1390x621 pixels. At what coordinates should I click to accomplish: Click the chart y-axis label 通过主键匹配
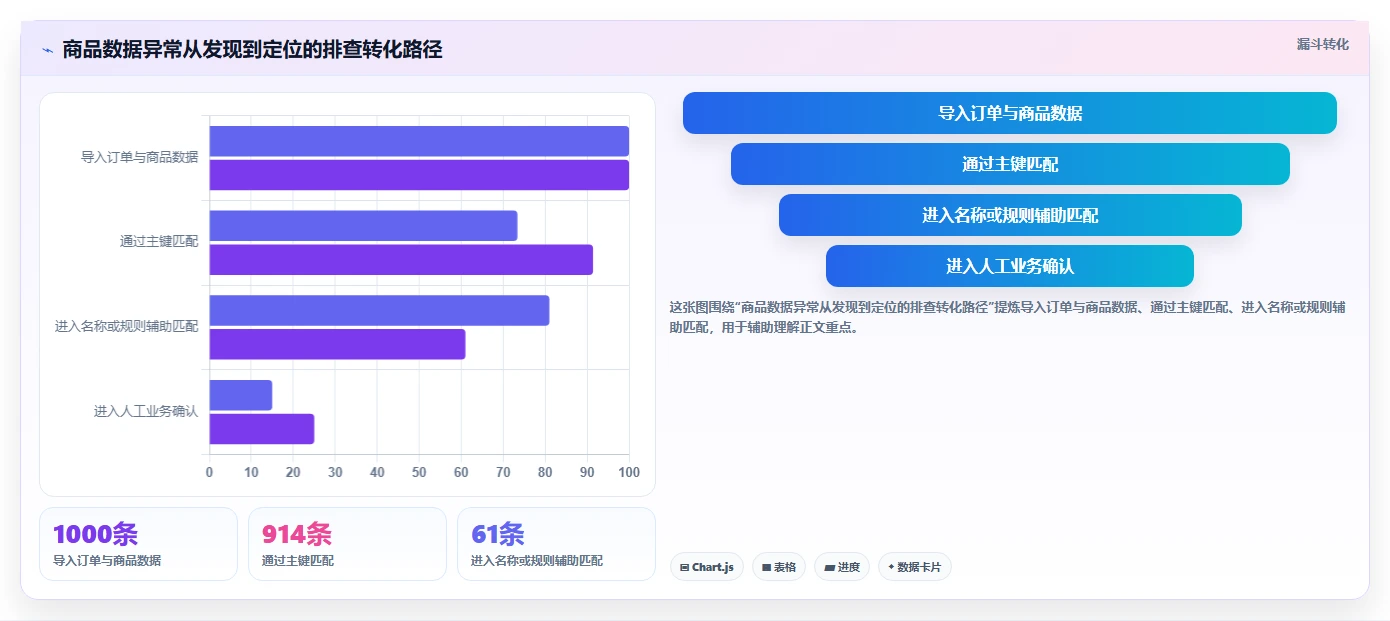pos(159,241)
